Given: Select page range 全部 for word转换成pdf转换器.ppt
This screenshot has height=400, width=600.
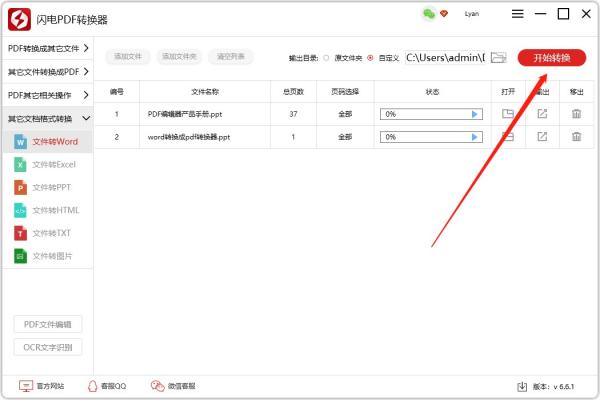Looking at the screenshot, I should (345, 137).
